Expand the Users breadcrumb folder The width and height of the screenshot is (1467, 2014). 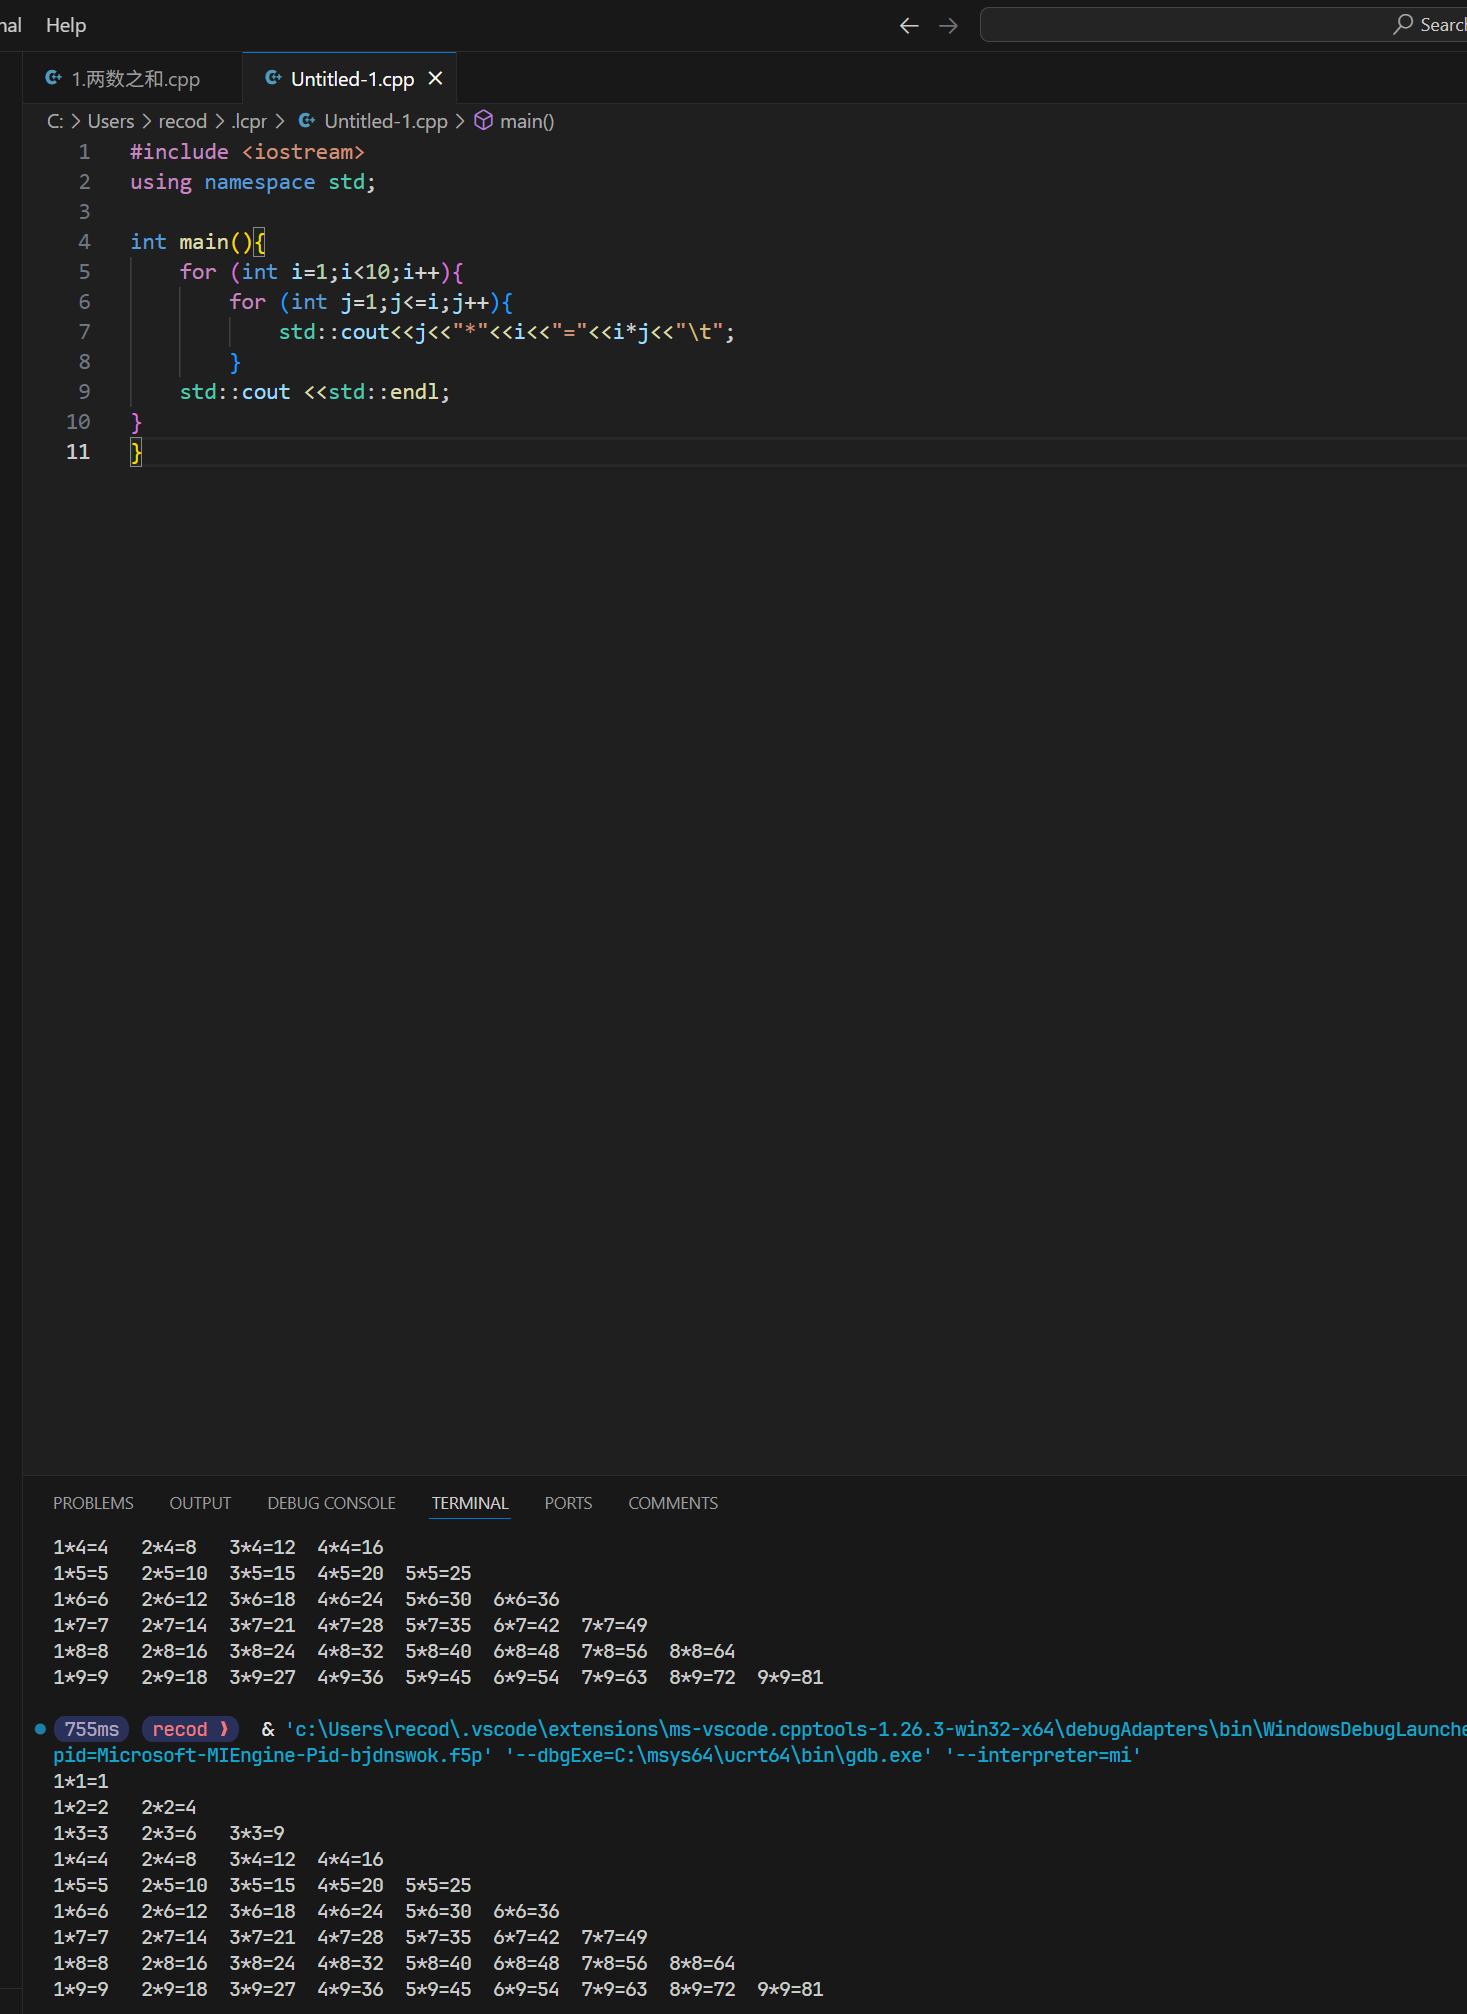[110, 121]
